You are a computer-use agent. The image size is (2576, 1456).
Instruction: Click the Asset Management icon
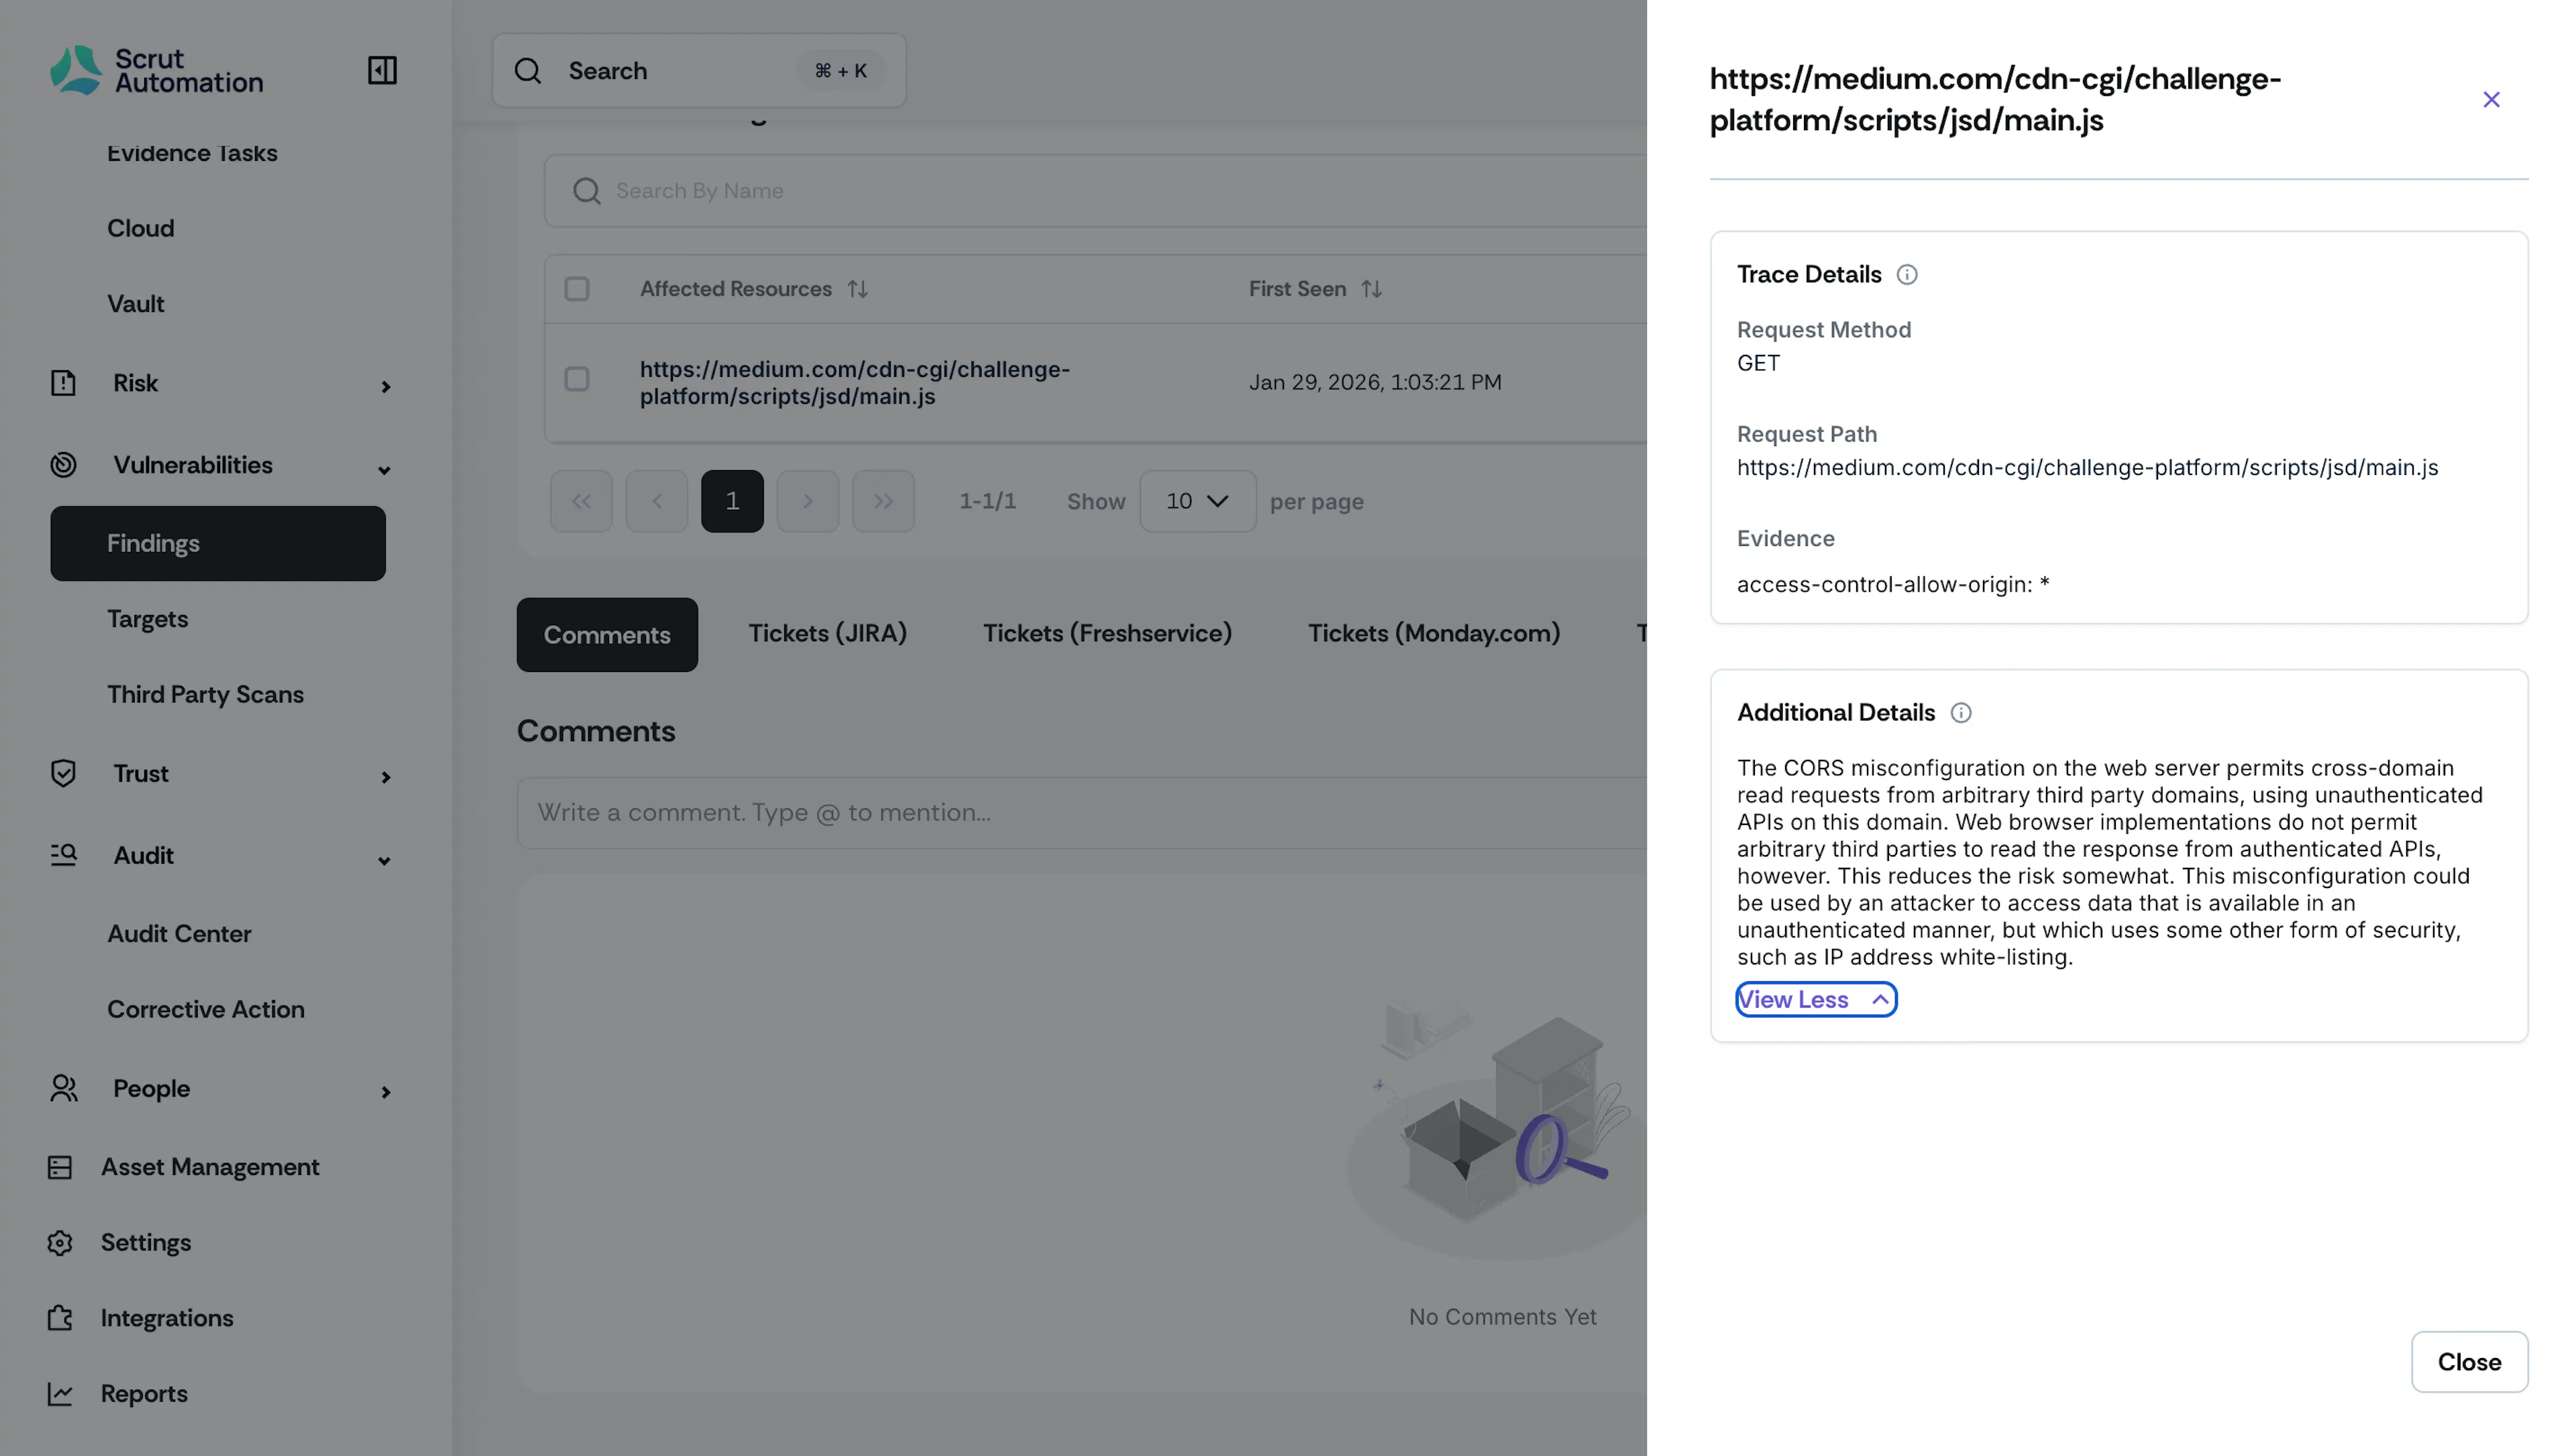pyautogui.click(x=60, y=1167)
